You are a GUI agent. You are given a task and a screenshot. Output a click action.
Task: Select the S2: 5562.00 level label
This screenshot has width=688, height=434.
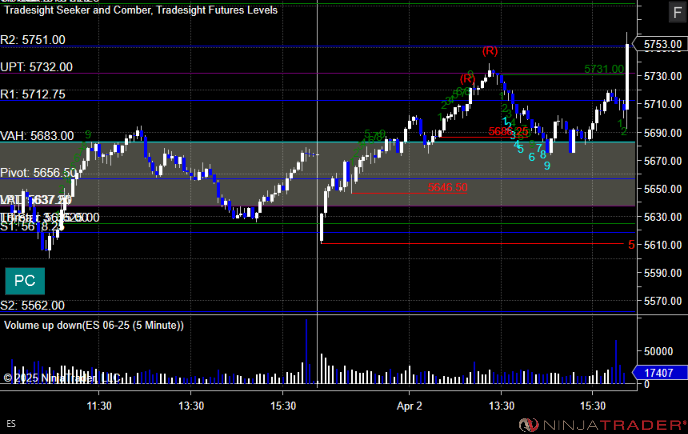click(x=32, y=305)
